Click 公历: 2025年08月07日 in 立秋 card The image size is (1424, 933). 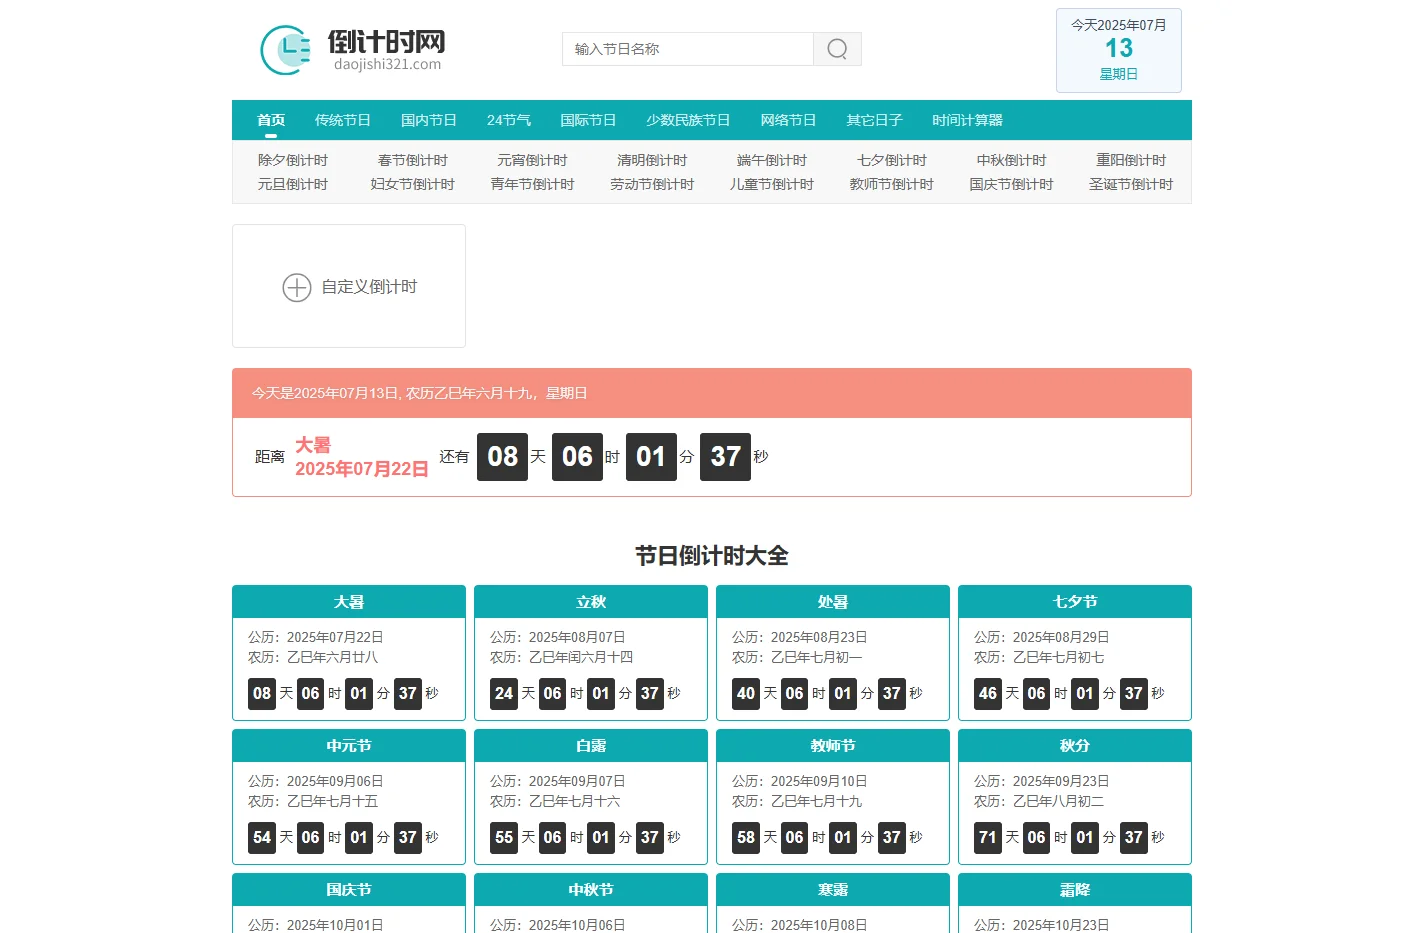(x=558, y=637)
